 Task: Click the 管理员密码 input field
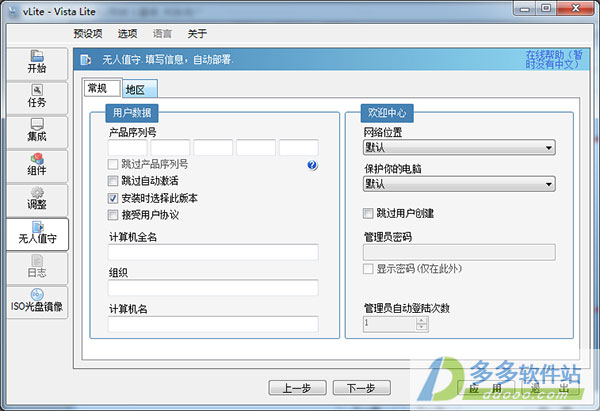(459, 253)
